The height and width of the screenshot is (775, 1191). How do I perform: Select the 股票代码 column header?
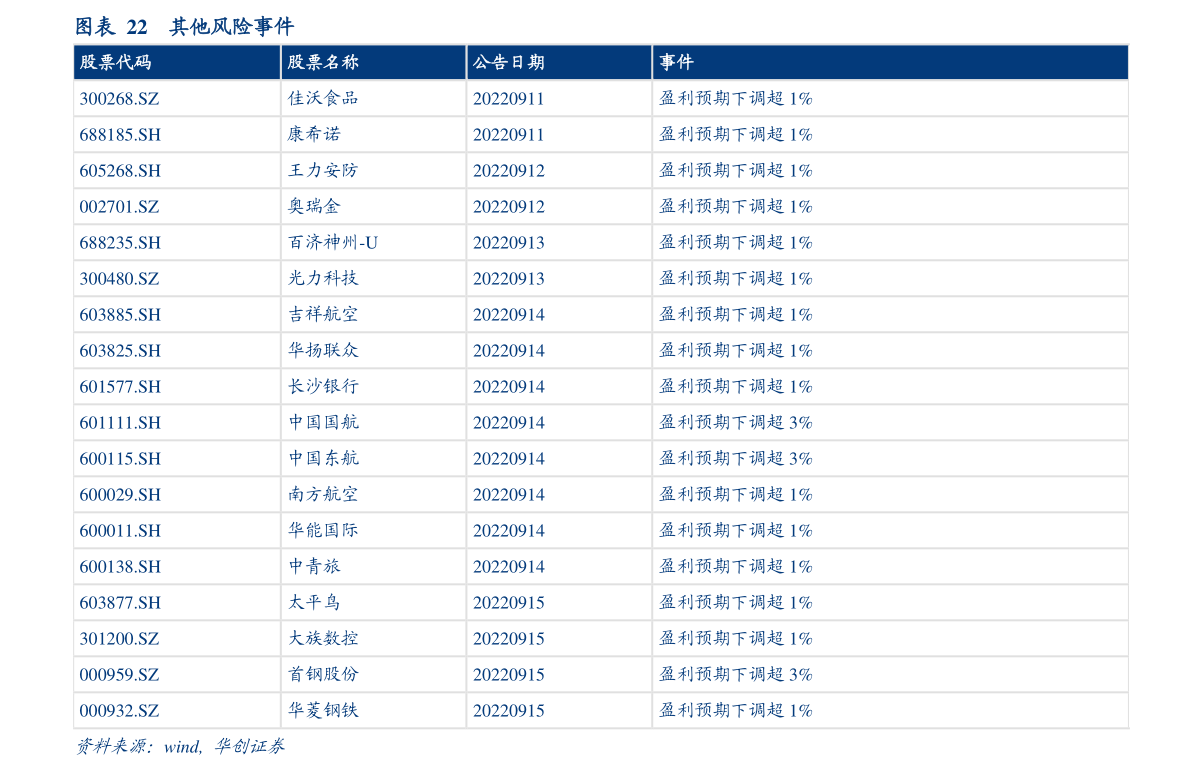[106, 62]
